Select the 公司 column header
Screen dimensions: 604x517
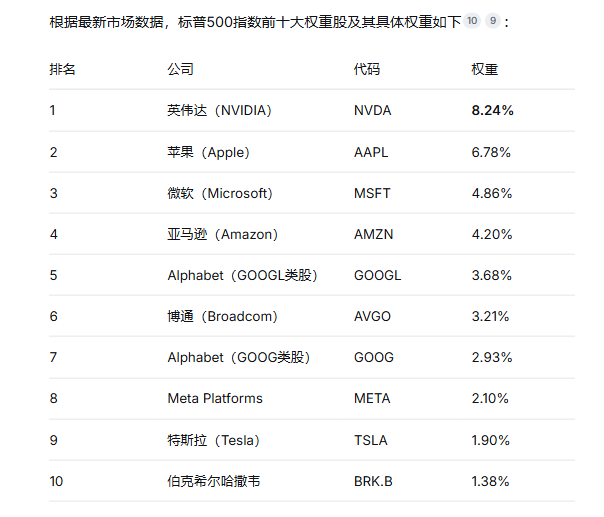[180, 69]
